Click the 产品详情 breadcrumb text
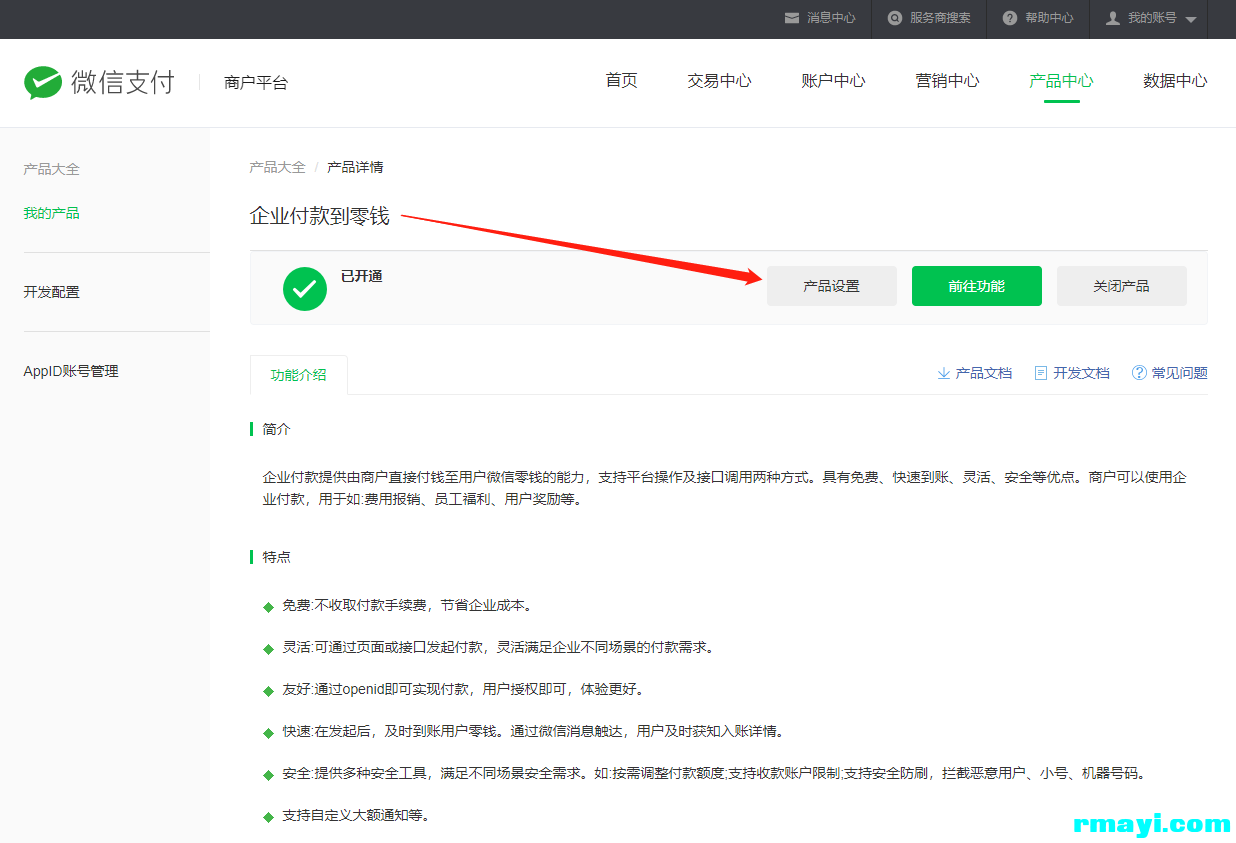The image size is (1236, 843). coord(355,167)
